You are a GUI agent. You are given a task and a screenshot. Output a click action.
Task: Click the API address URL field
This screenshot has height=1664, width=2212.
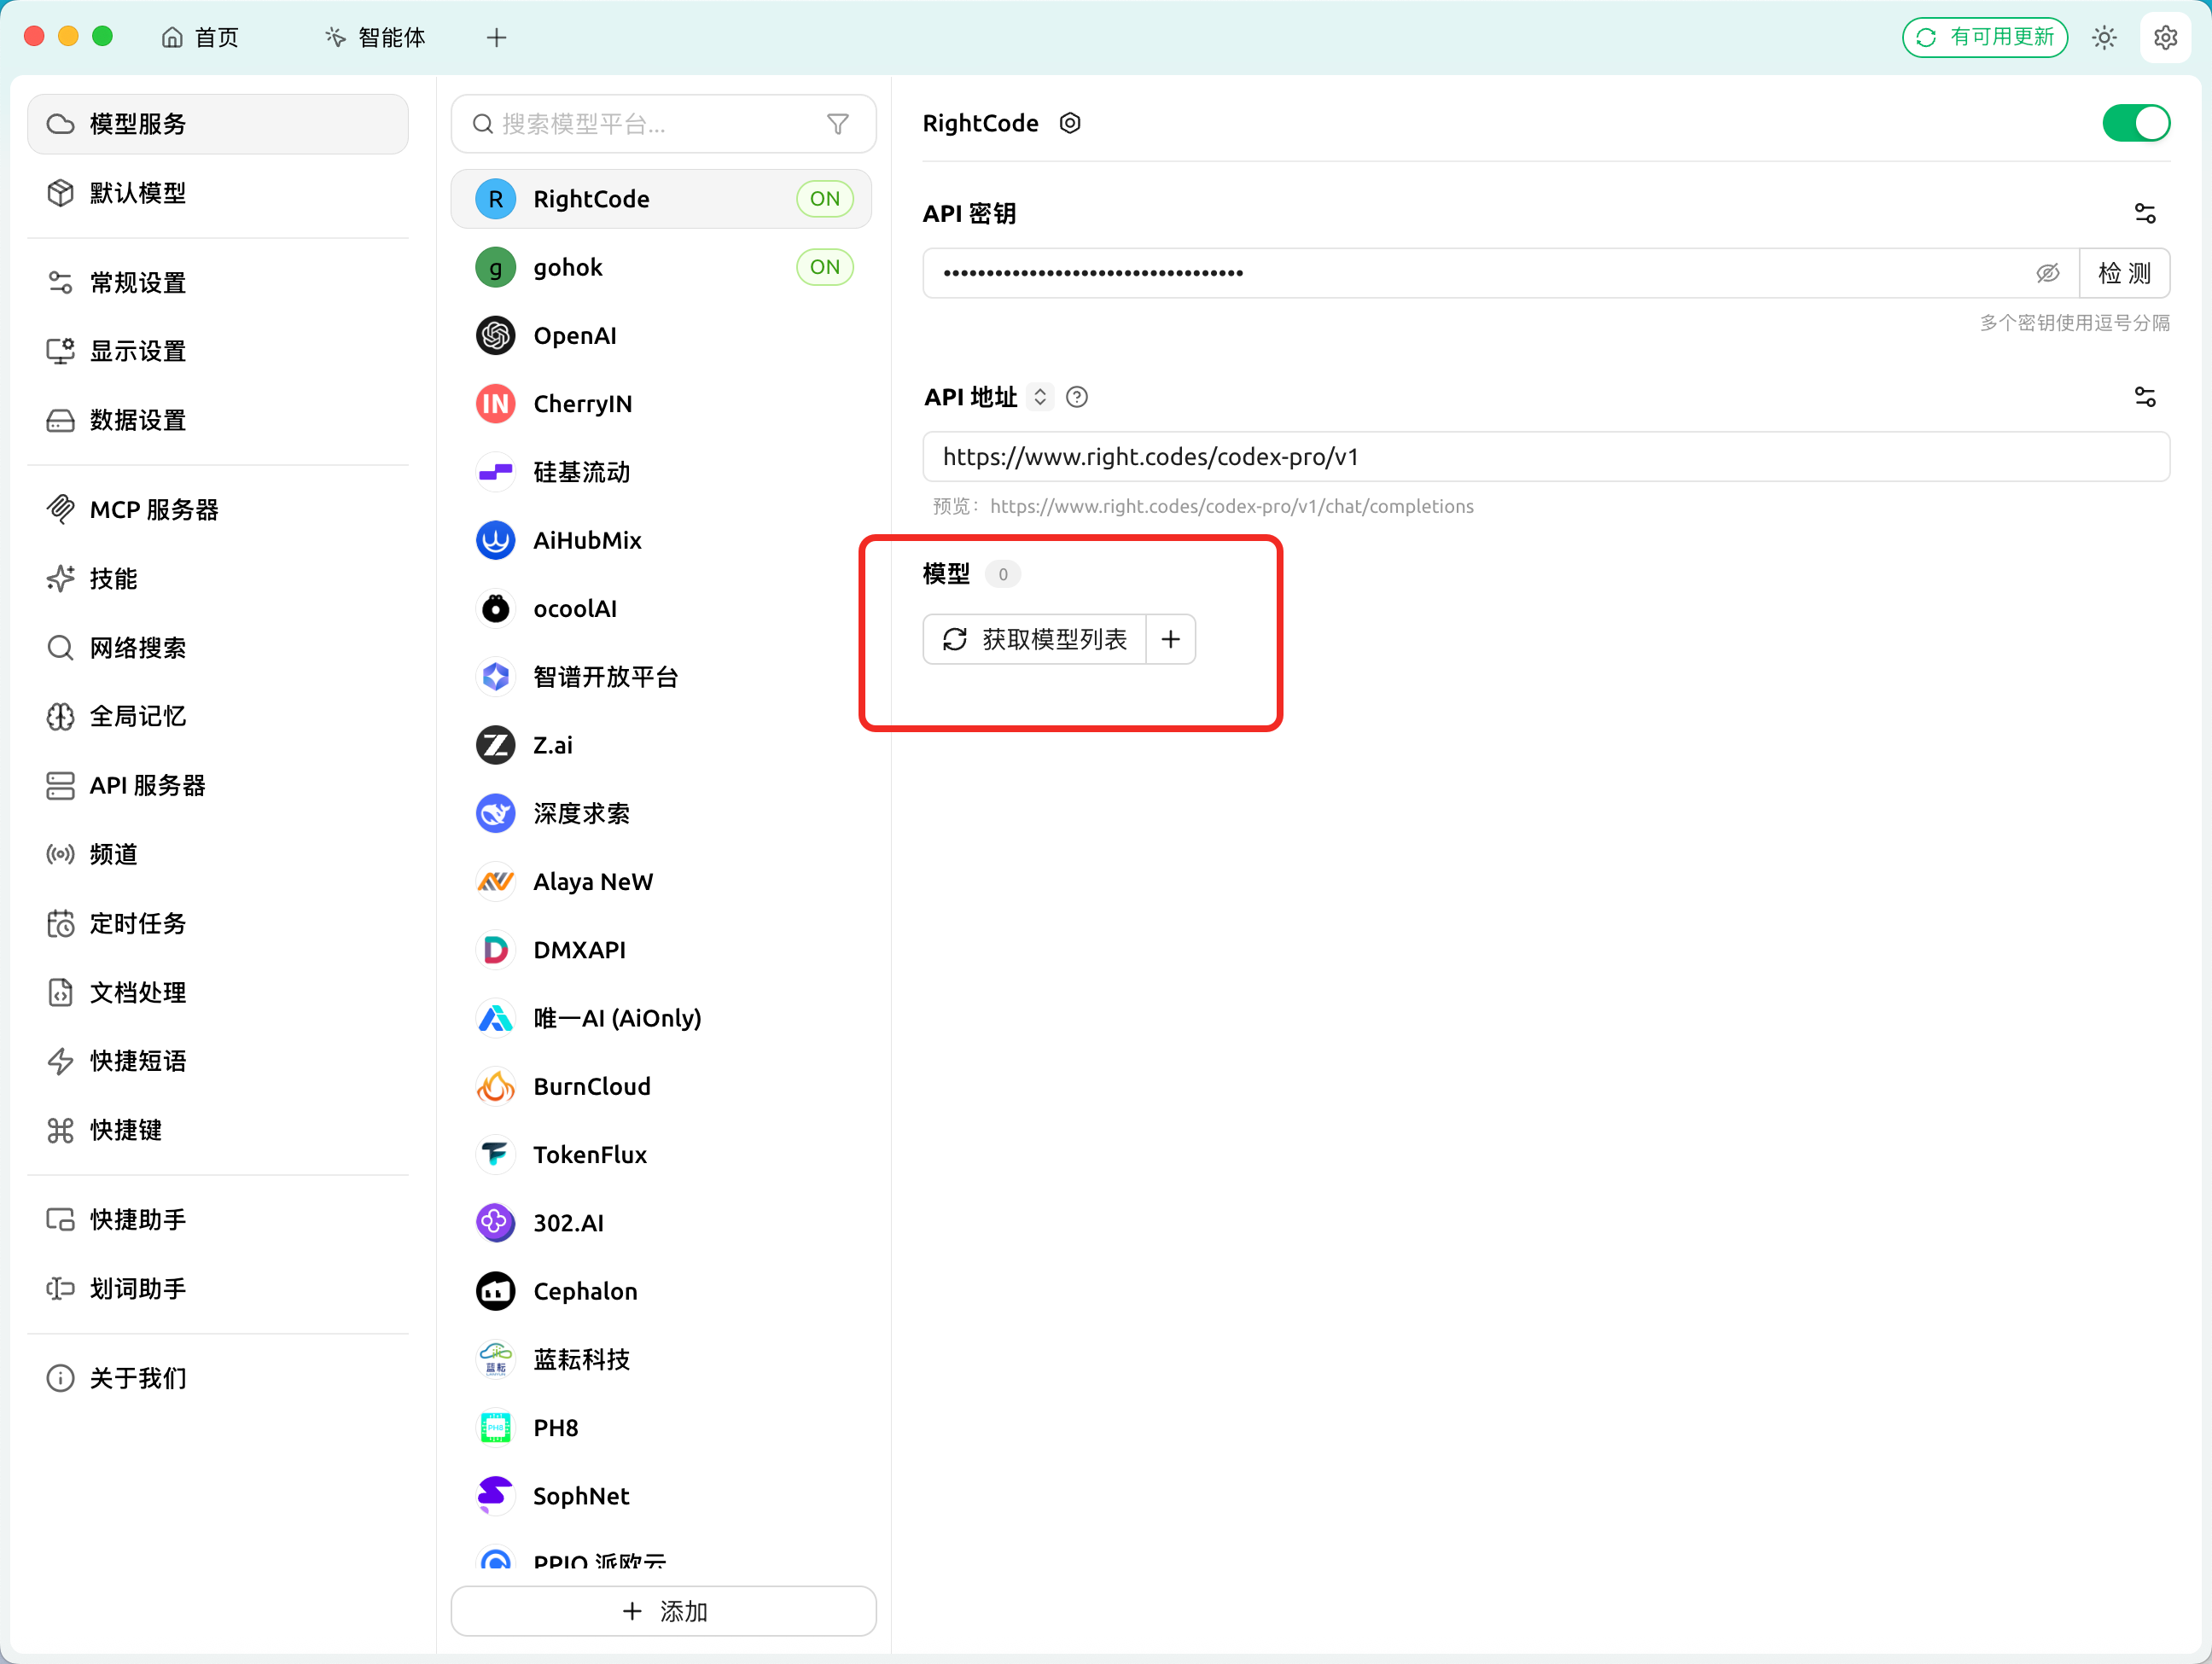1546,457
